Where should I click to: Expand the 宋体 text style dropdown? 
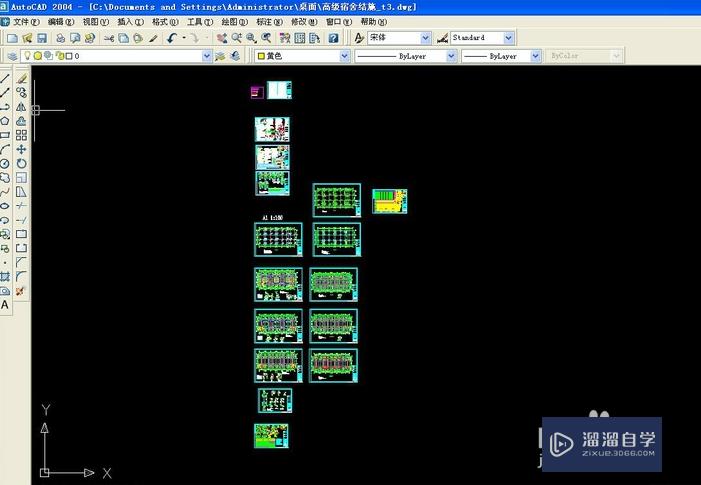click(x=426, y=38)
